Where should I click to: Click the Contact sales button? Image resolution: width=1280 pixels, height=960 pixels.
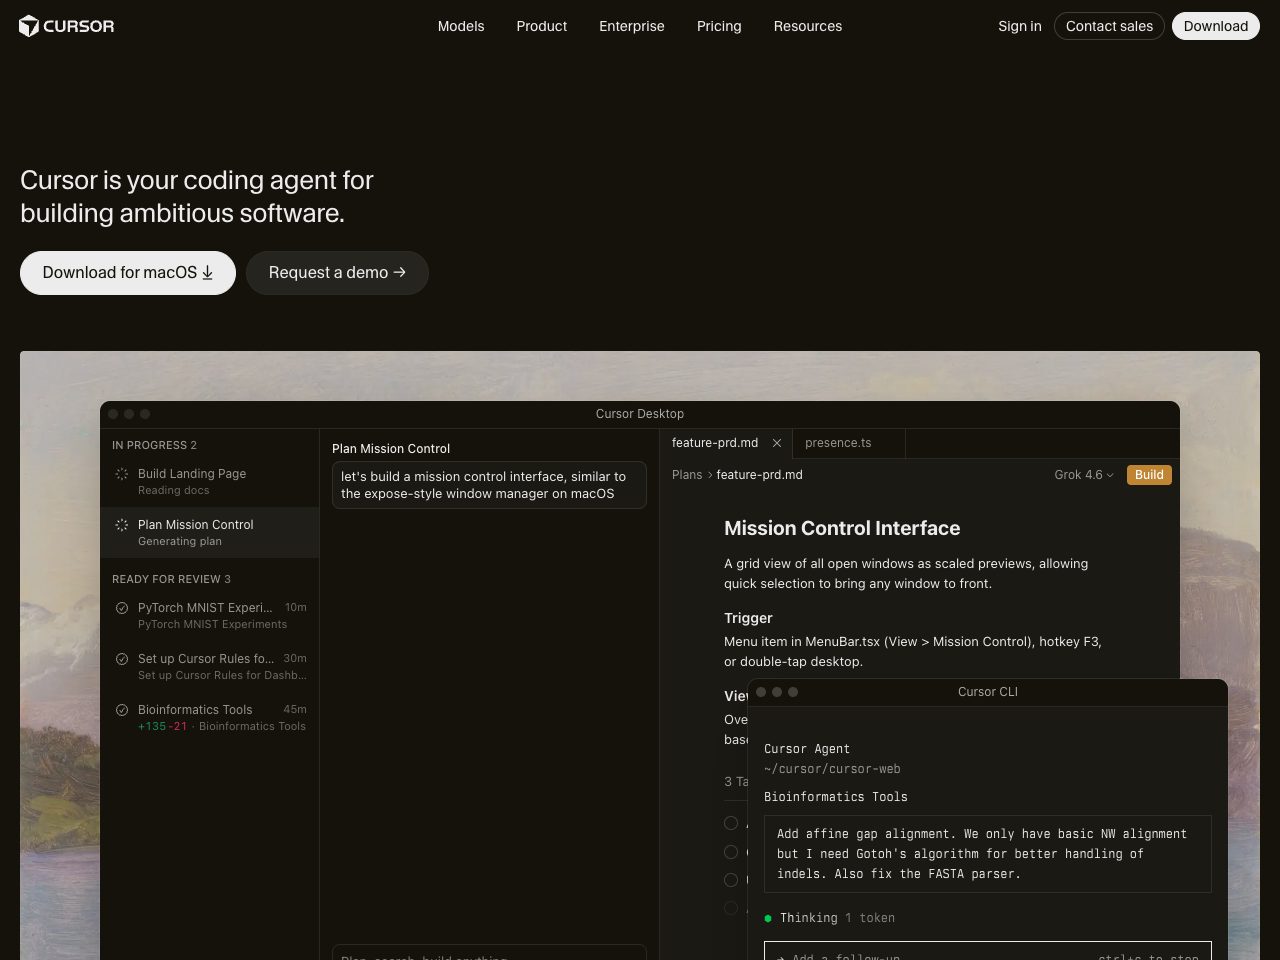coord(1109,26)
